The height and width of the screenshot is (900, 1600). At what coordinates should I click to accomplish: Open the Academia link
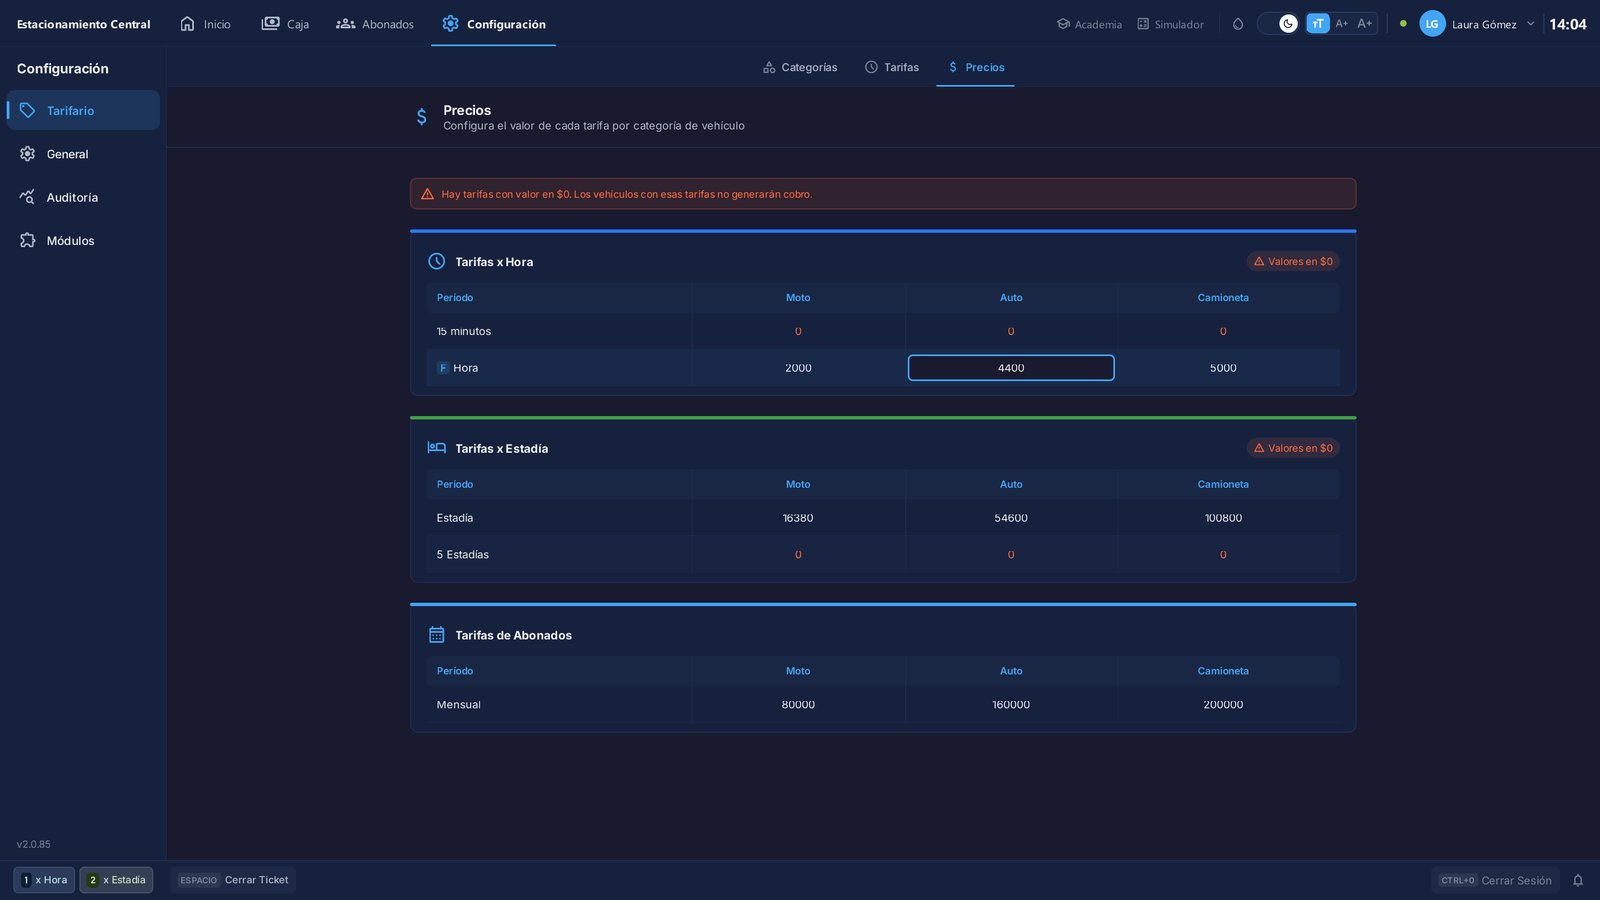[x=1089, y=24]
